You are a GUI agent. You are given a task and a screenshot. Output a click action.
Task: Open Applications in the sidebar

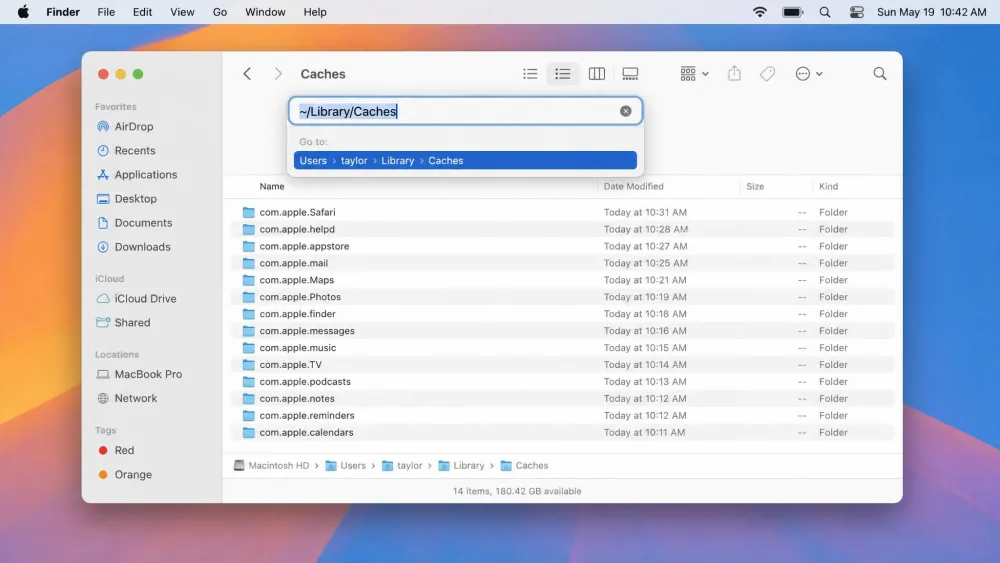[145, 175]
